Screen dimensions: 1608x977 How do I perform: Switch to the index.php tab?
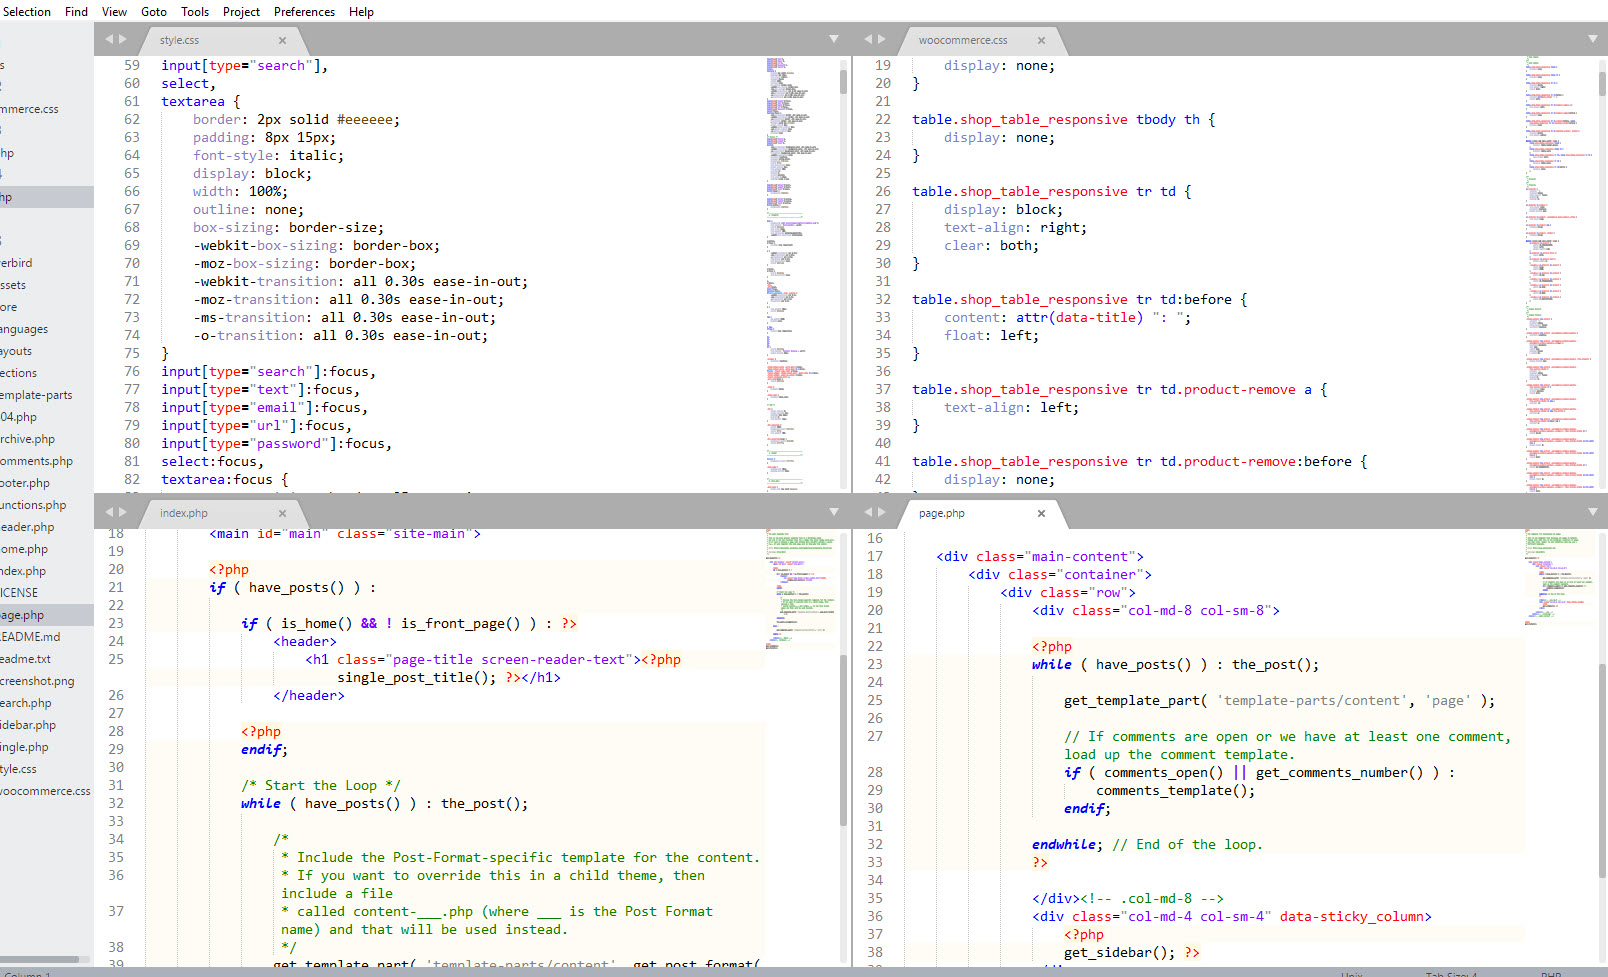point(183,513)
